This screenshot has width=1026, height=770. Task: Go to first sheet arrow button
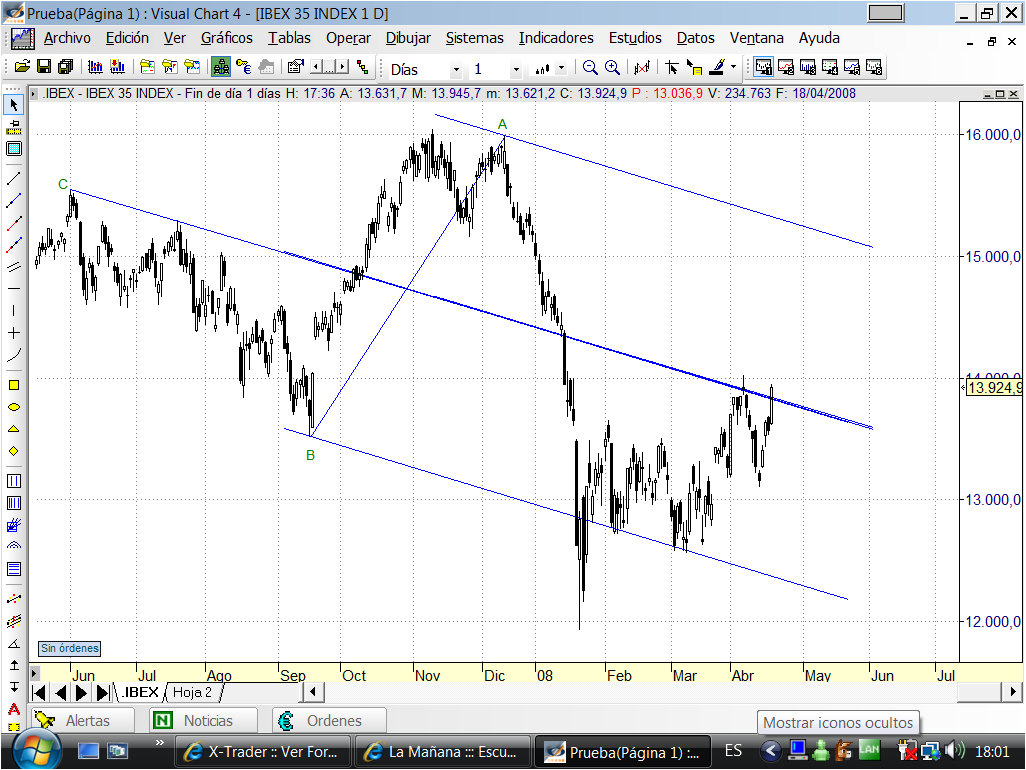pos(39,692)
